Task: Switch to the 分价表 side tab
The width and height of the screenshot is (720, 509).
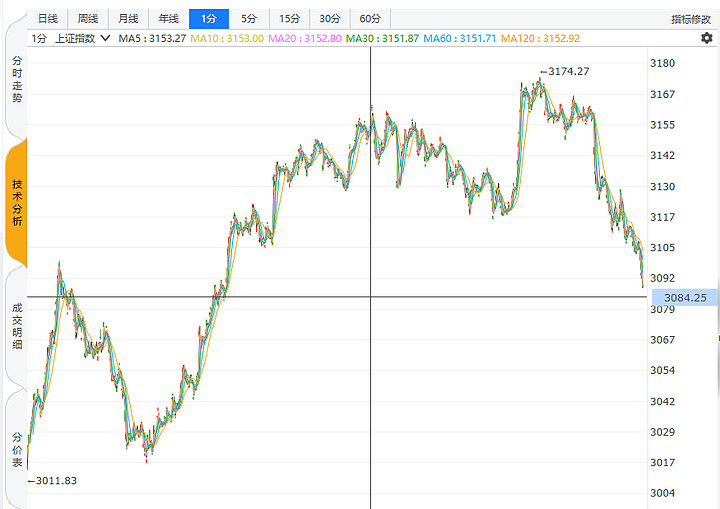Action: click(x=16, y=450)
